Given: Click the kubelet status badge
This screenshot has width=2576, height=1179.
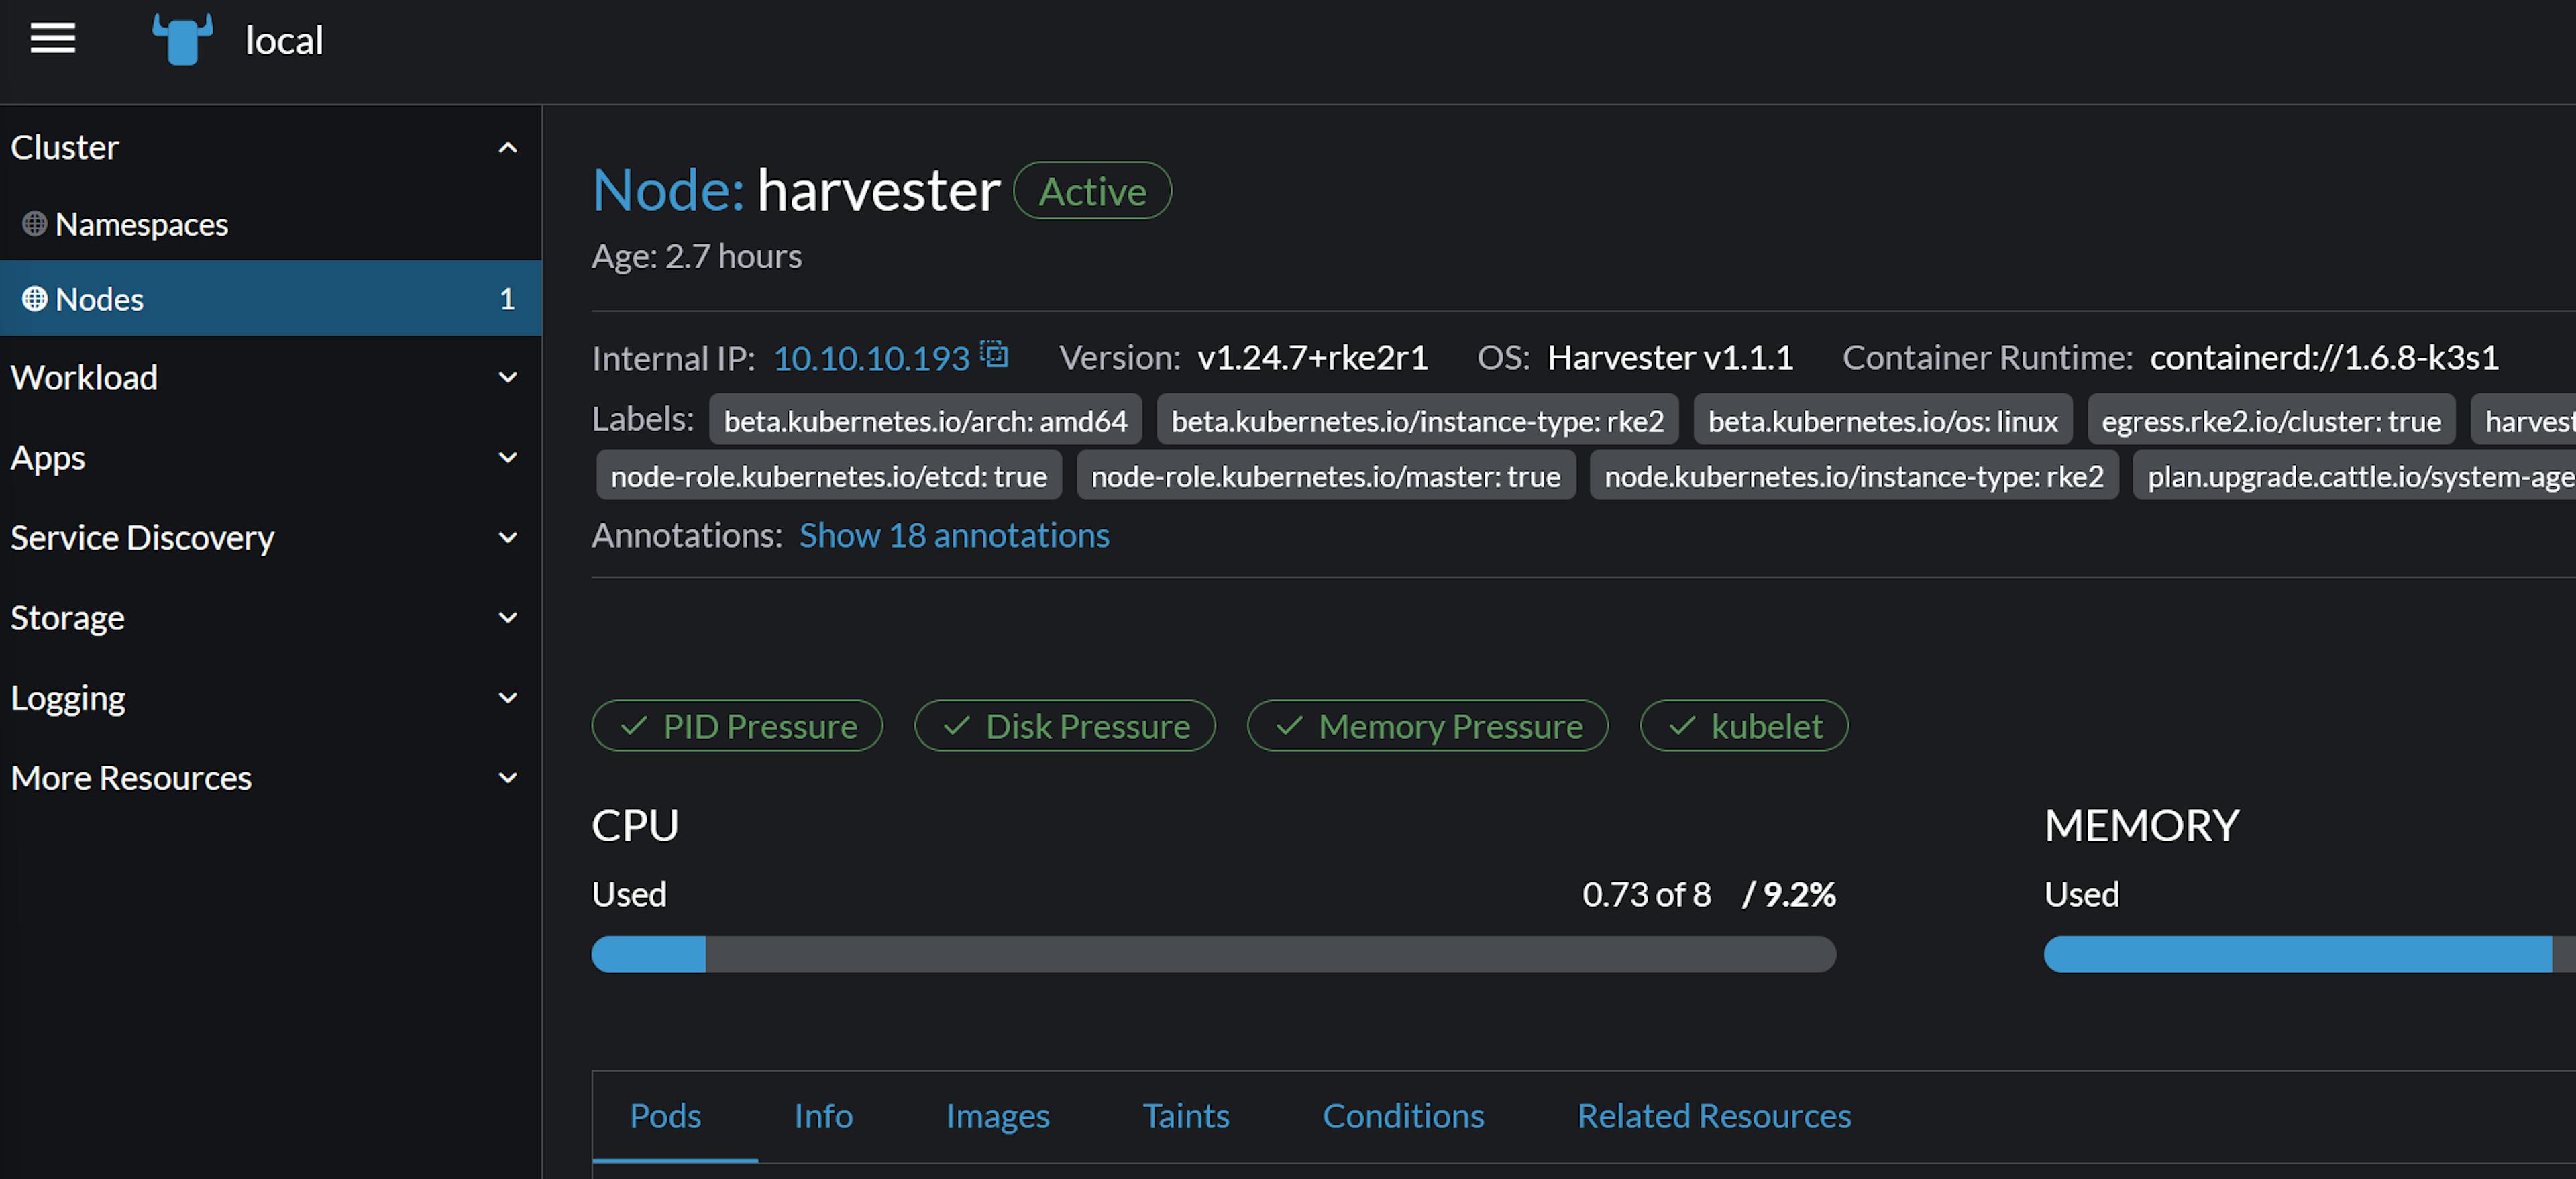Looking at the screenshot, I should point(1744,726).
